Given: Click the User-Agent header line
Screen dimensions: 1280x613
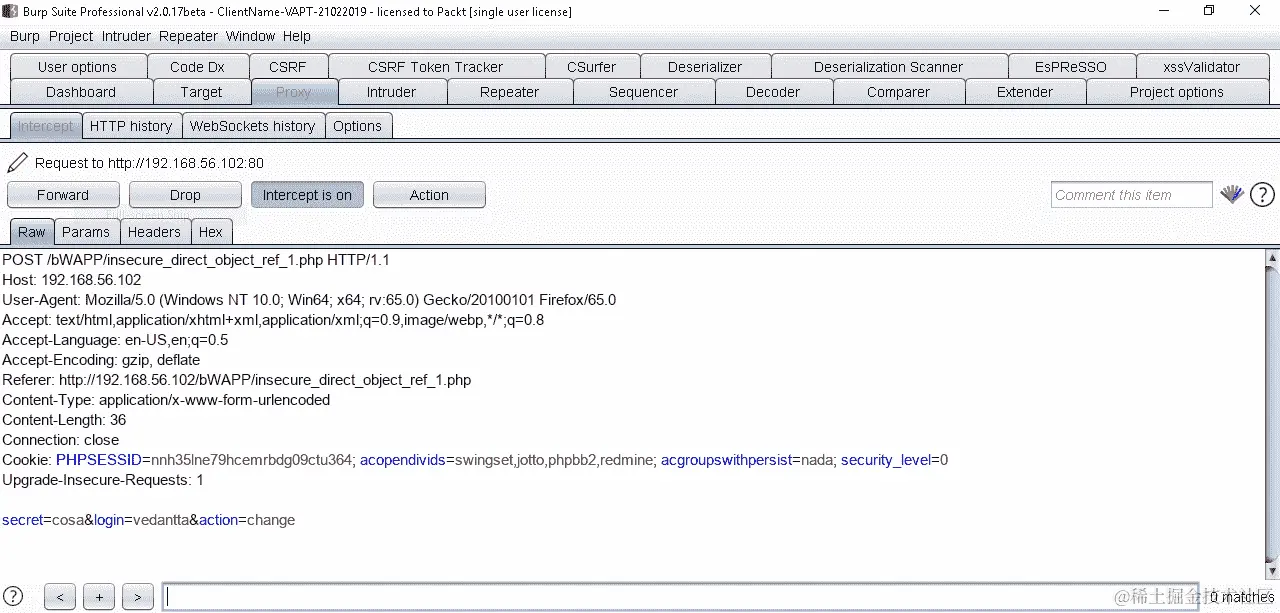Looking at the screenshot, I should [x=309, y=300].
